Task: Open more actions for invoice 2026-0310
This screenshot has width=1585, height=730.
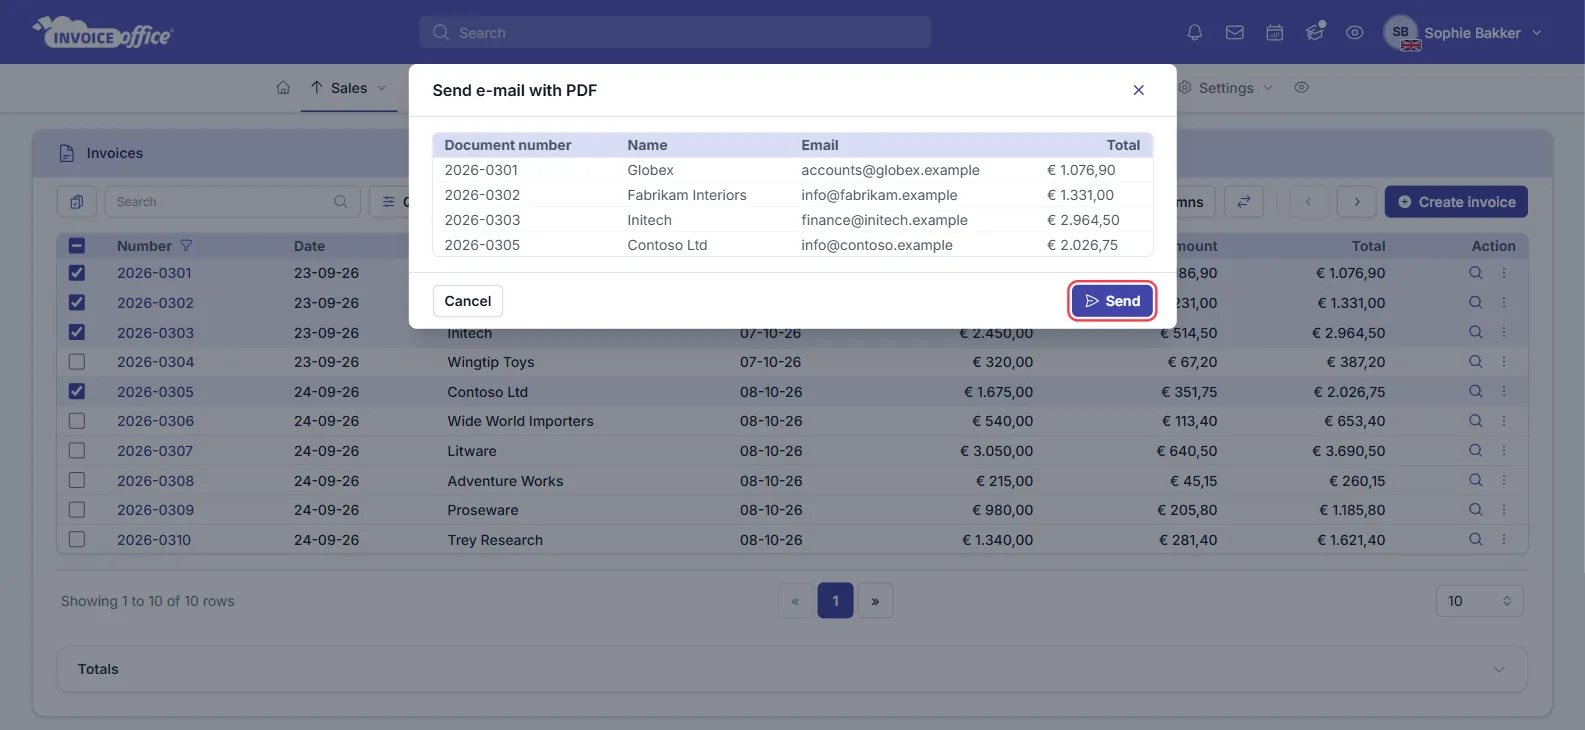Action: coord(1503,540)
